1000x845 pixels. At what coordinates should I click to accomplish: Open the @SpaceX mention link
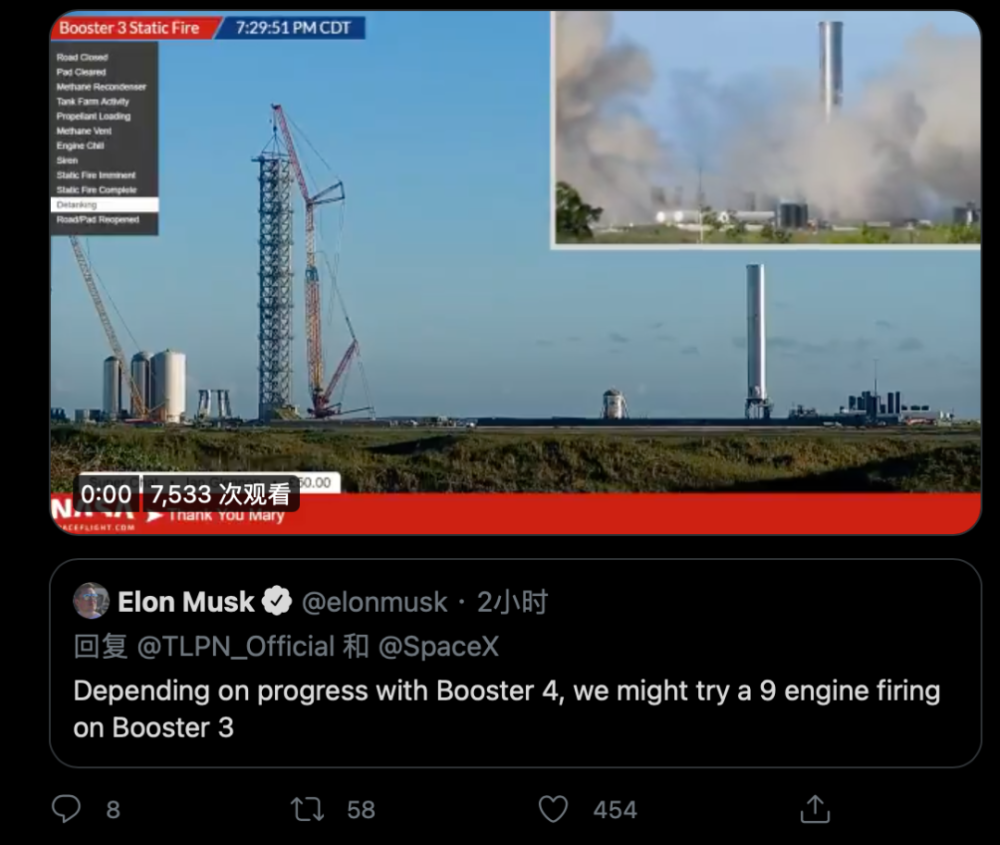pos(438,647)
